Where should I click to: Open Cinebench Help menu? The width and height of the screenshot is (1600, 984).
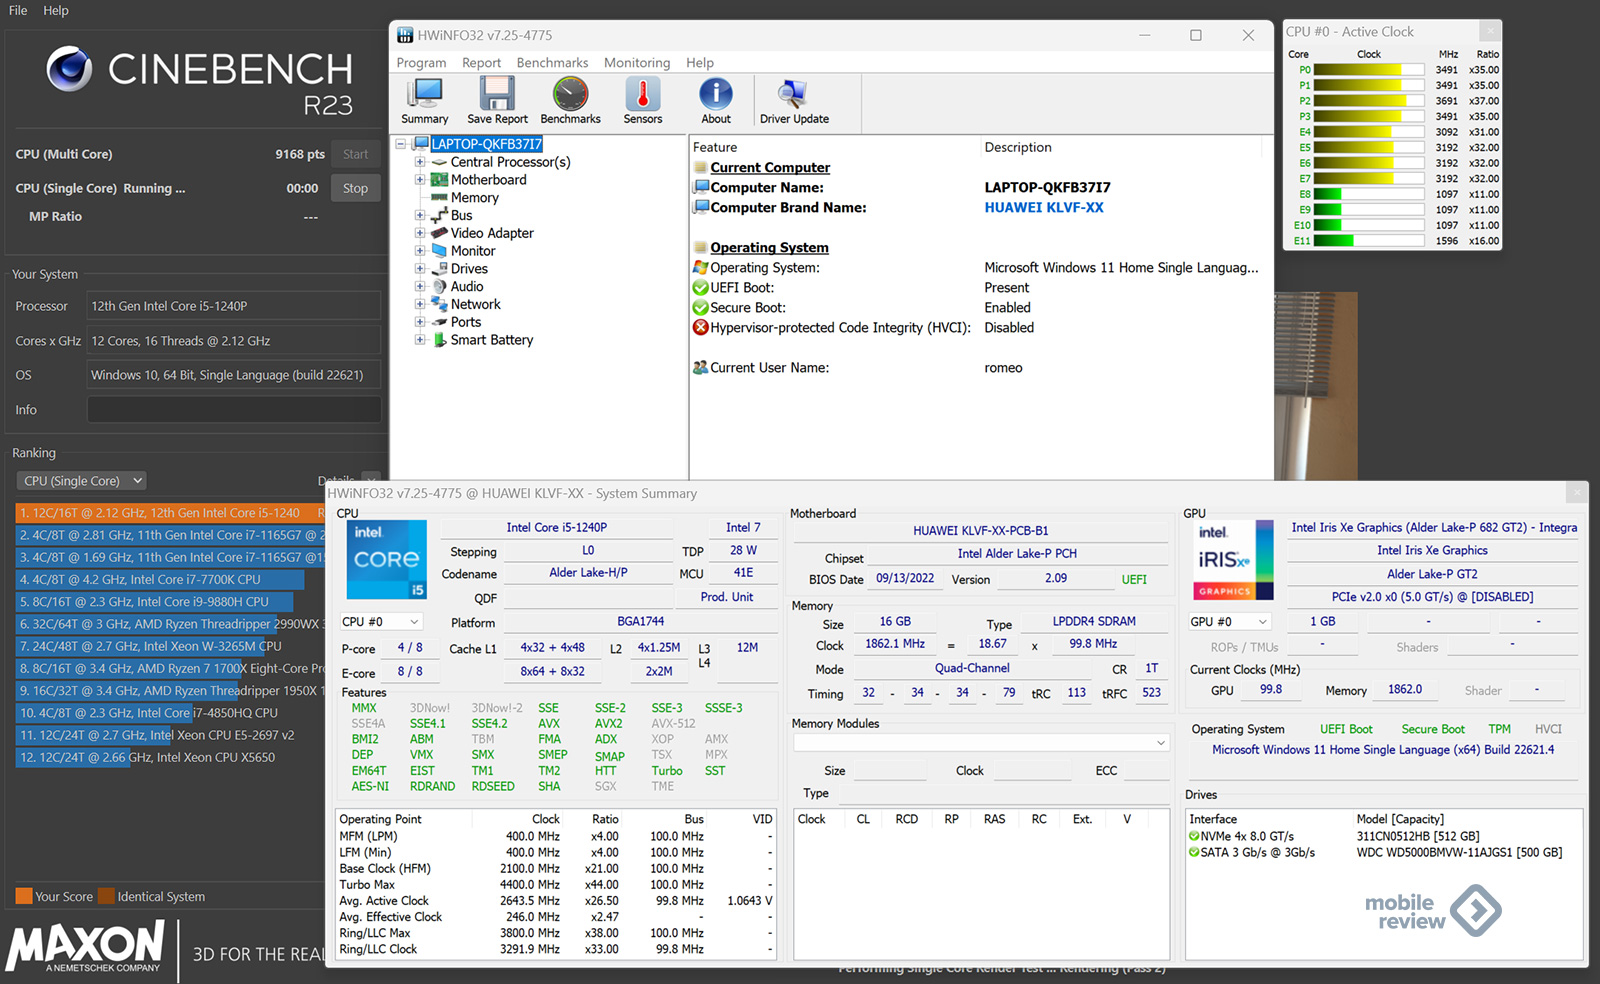pyautogui.click(x=56, y=10)
